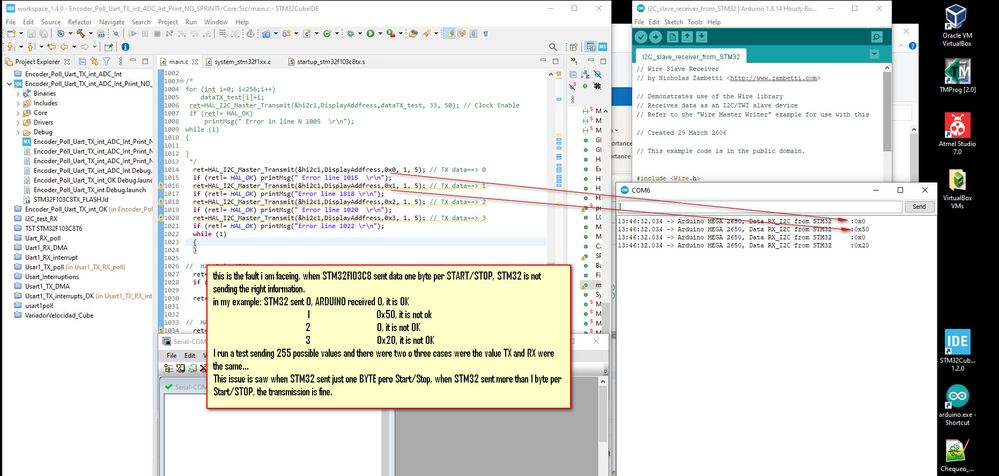The height and width of the screenshot is (476, 999).
Task: Open Arduino tab menu dropdown arrow
Action: tap(874, 54)
